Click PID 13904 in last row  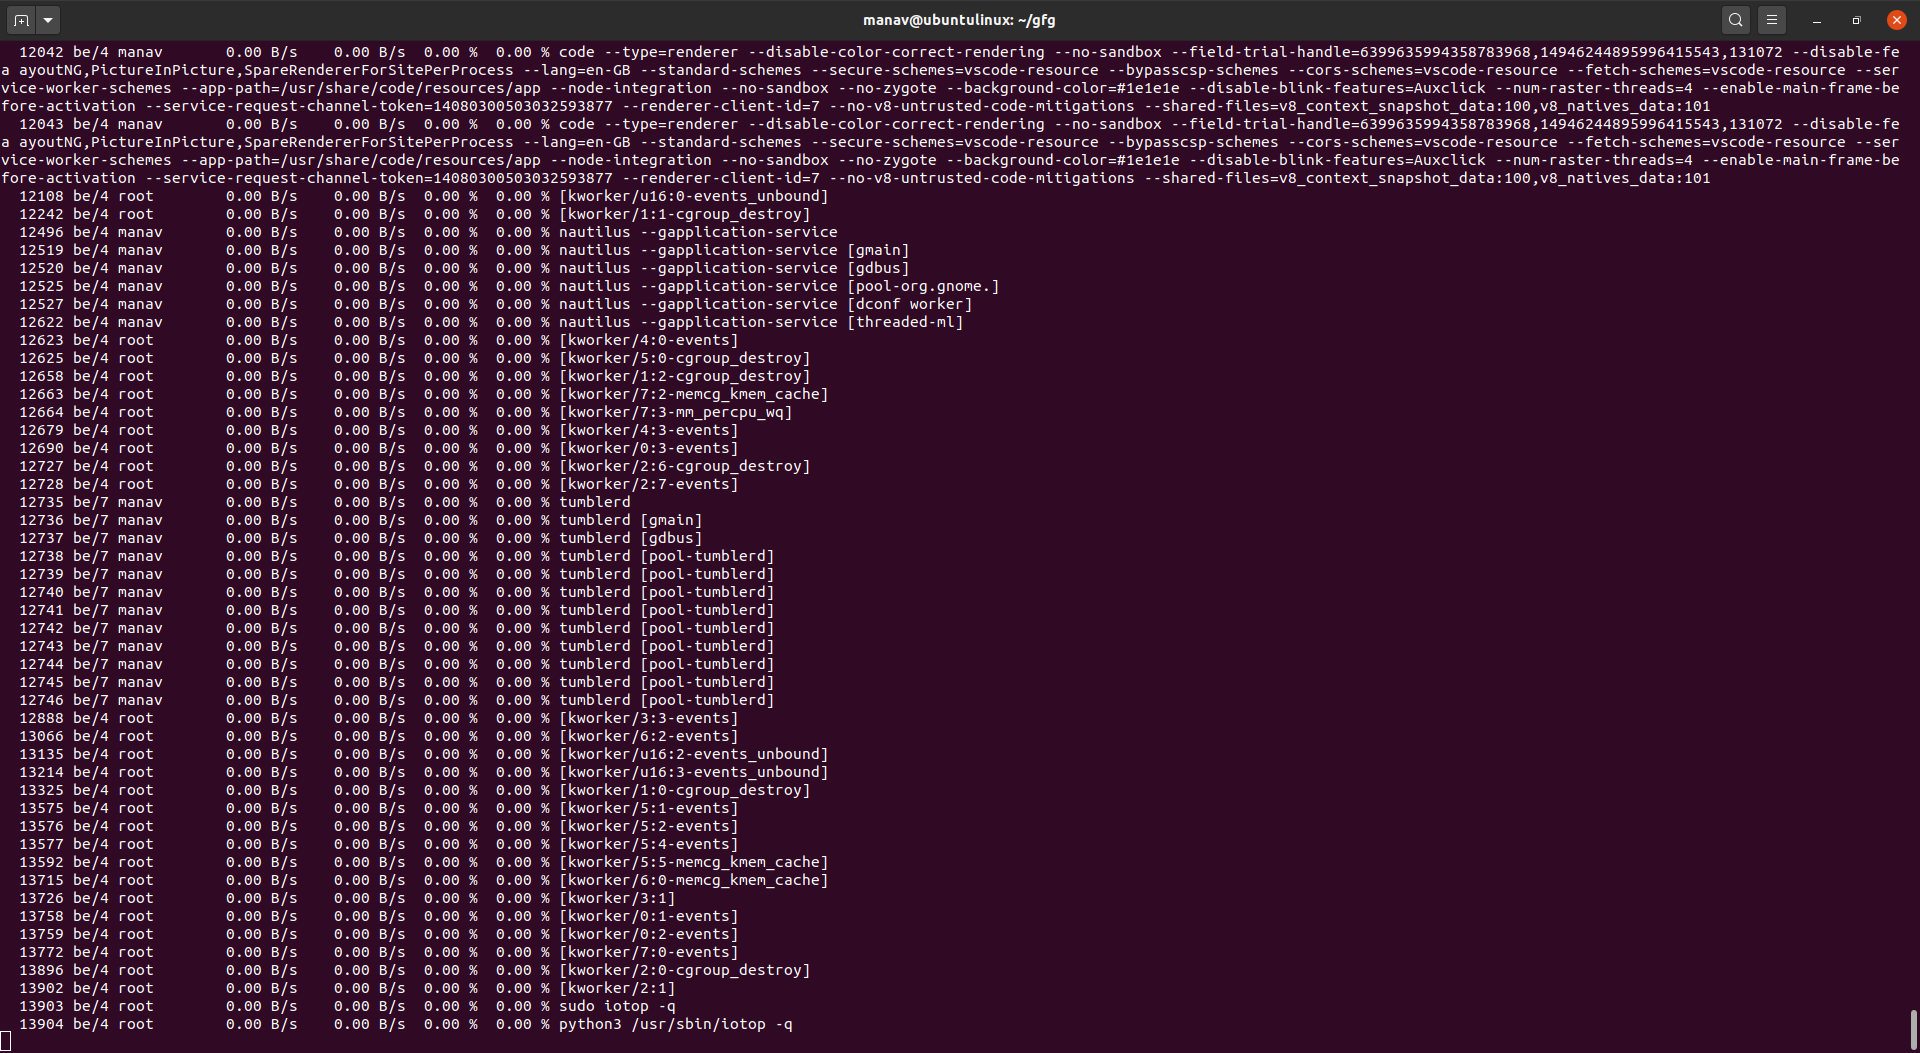pyautogui.click(x=41, y=1024)
